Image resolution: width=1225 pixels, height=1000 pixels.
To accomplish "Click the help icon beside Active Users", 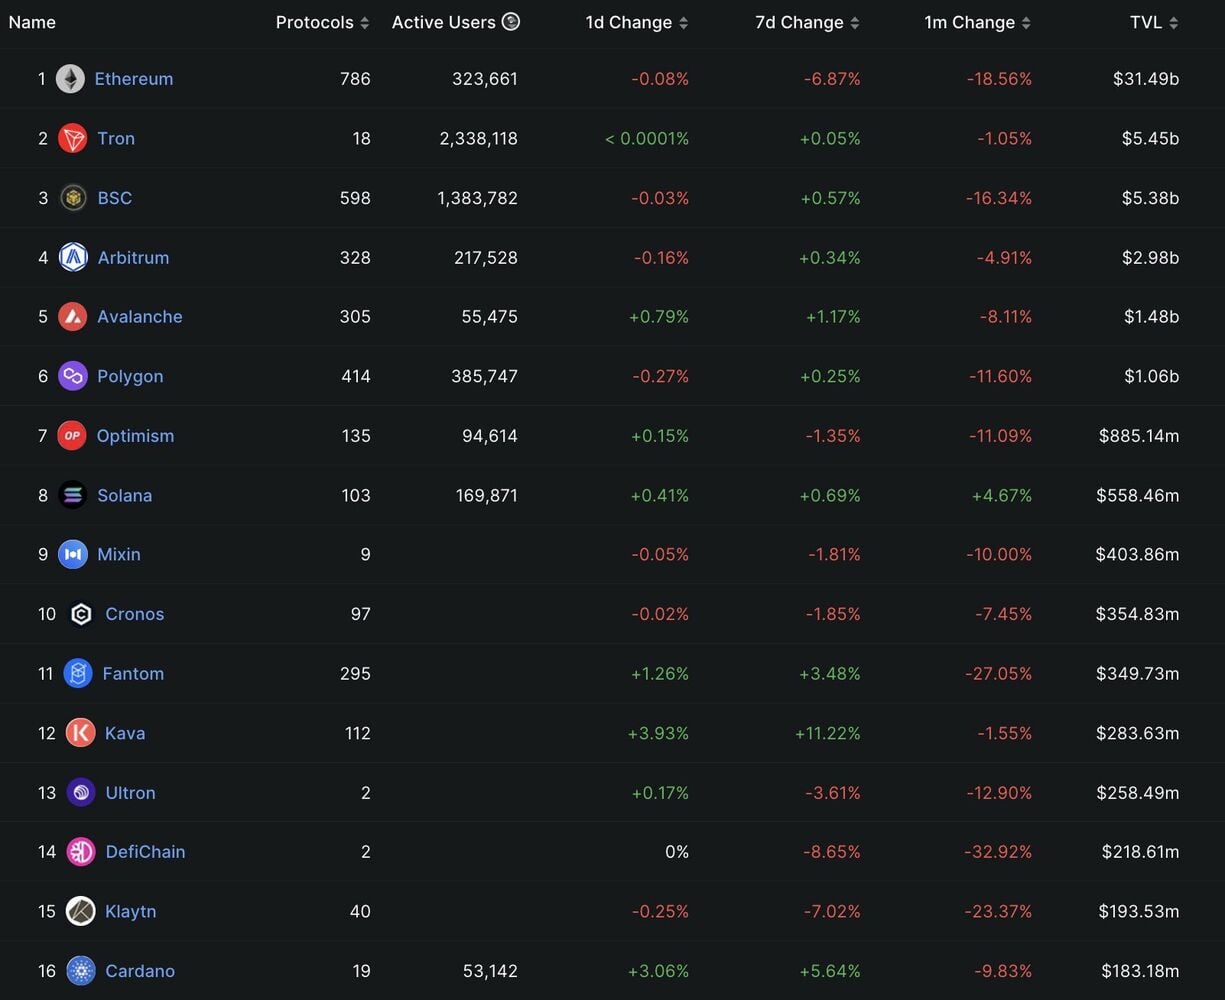I will point(511,21).
